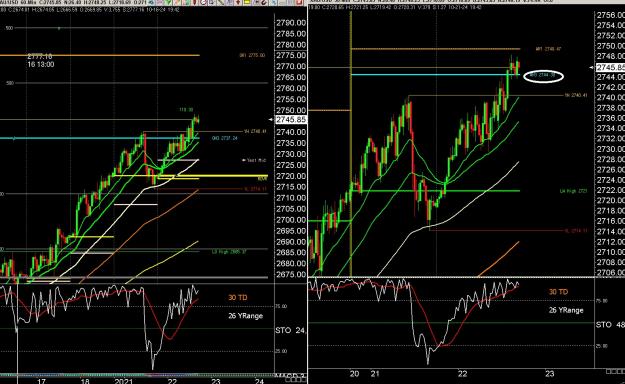
Task: Click 2714.0 on the right chart price axis
Action: pos(611,232)
